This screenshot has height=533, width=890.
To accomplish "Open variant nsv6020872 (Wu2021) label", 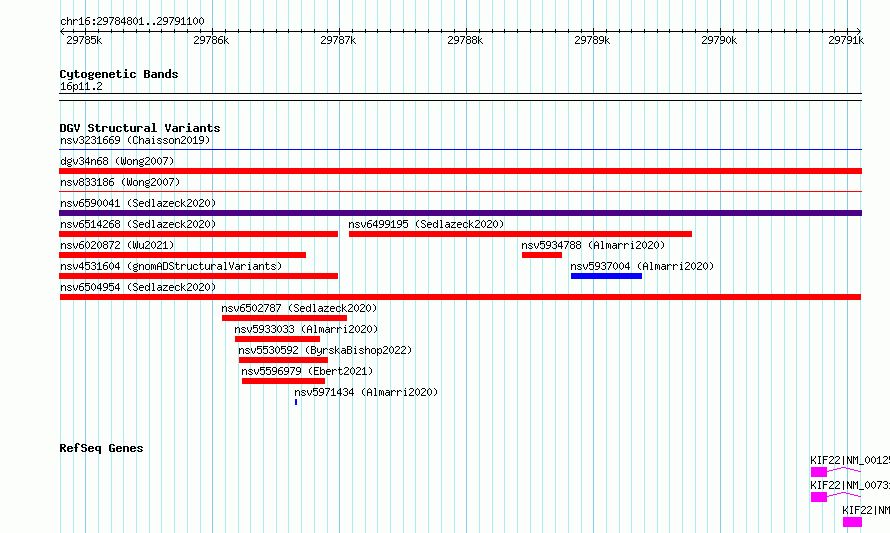I will 117,245.
